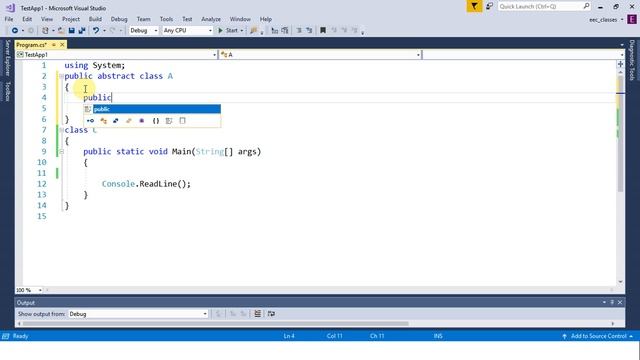Click the Save All toolbar icon

pos(82,31)
